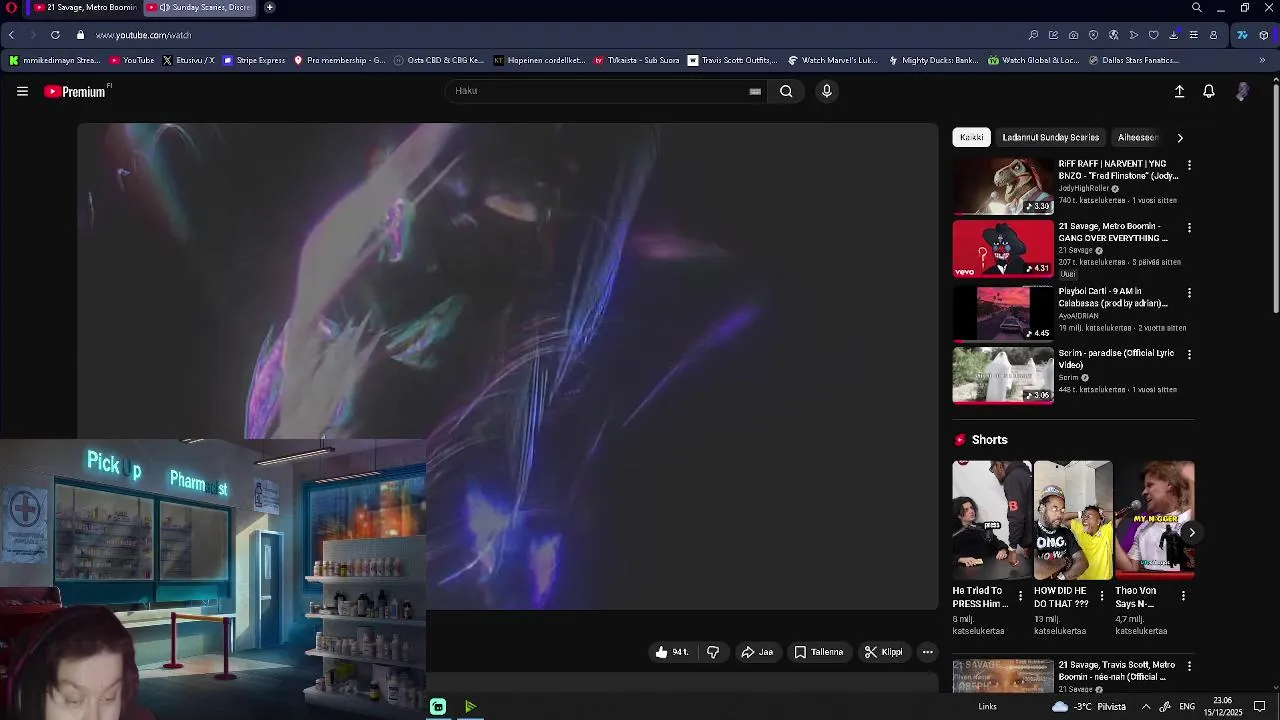Click the JodyHighRoller channel name

1084,188
